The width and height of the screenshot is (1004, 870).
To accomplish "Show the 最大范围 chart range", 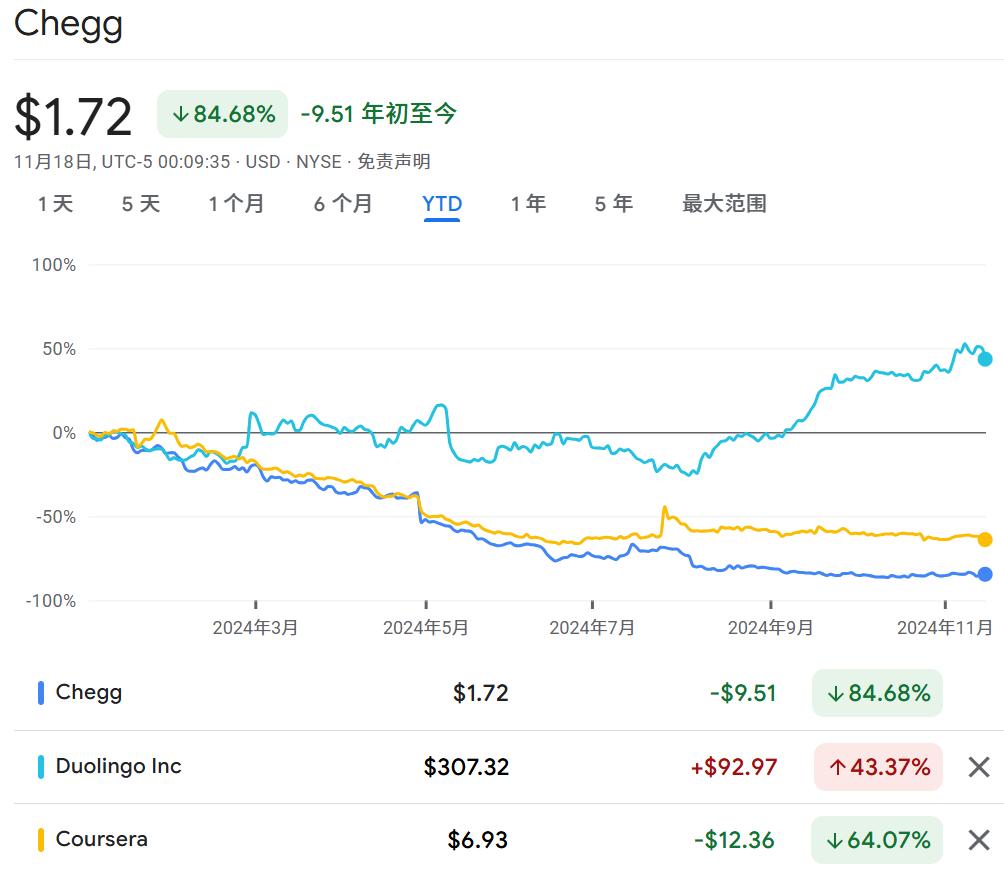I will click(724, 204).
